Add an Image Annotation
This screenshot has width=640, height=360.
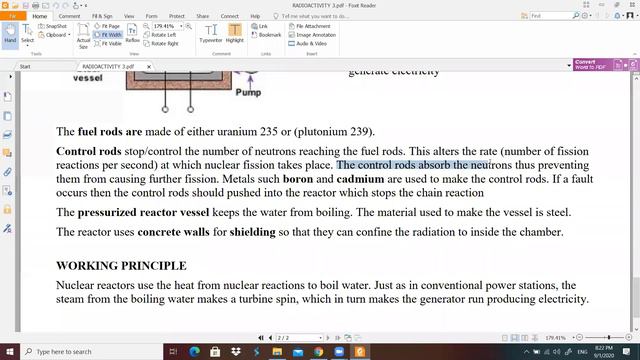[x=312, y=35]
